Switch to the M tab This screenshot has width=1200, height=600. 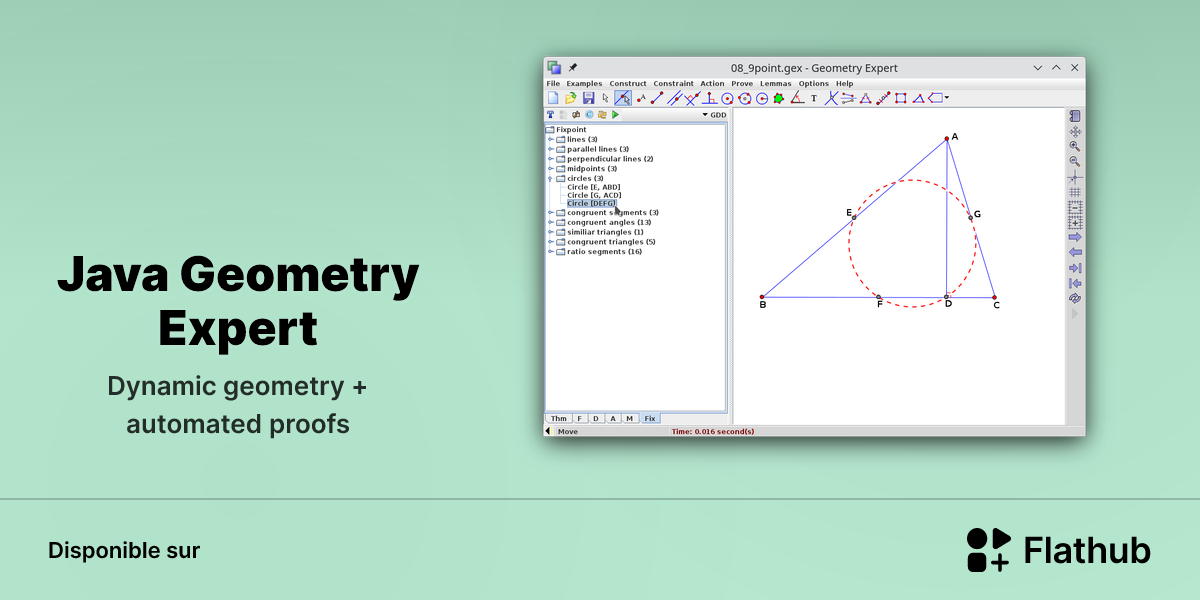pyautogui.click(x=630, y=418)
